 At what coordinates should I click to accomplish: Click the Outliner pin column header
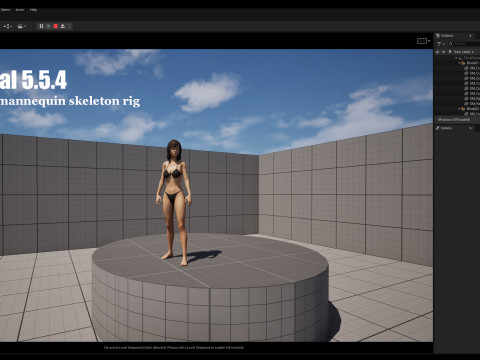point(450,52)
